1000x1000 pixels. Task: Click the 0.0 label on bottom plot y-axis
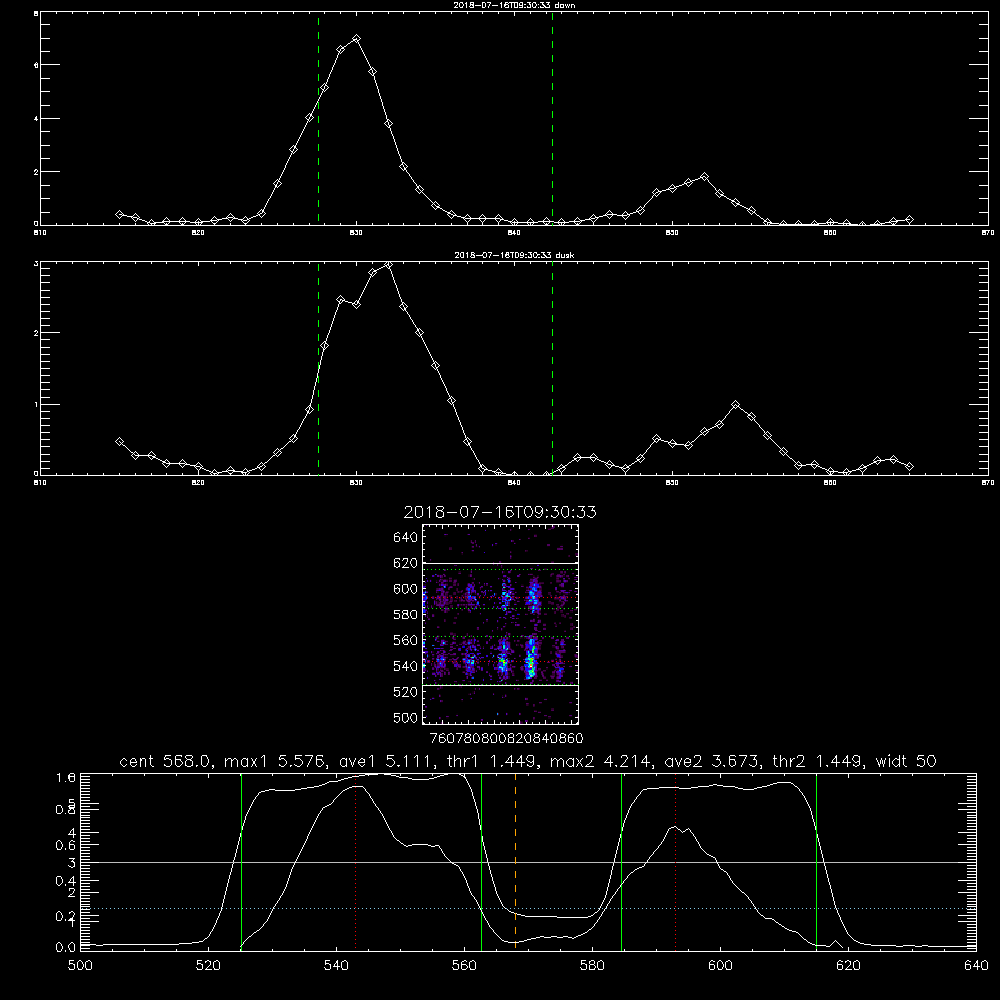66,947
